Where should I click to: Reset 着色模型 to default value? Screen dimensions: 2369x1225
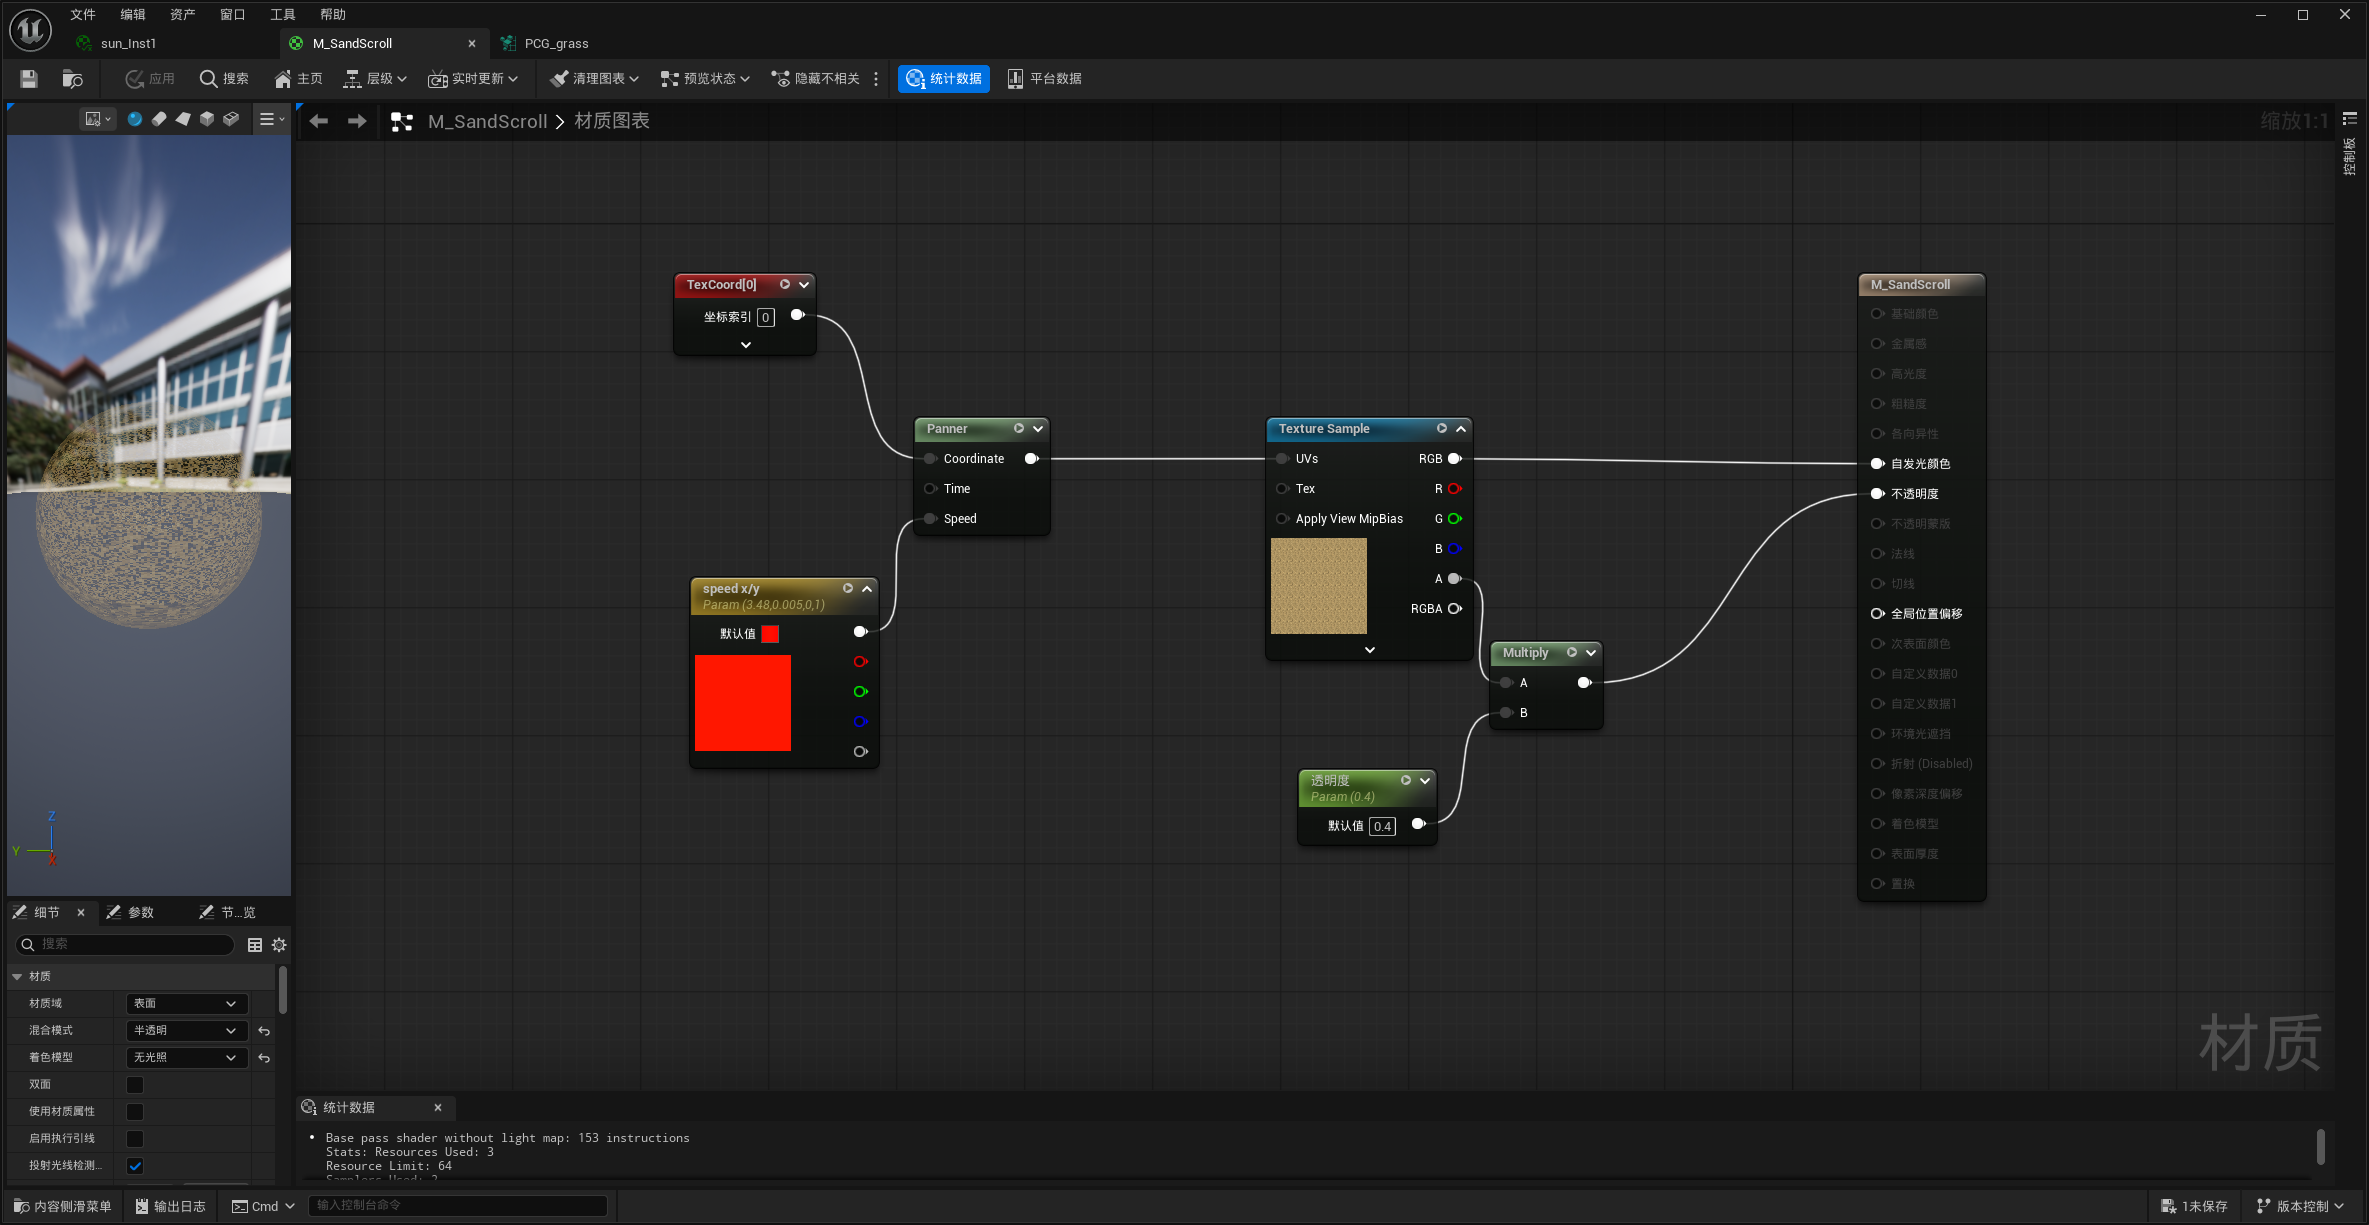264,1058
